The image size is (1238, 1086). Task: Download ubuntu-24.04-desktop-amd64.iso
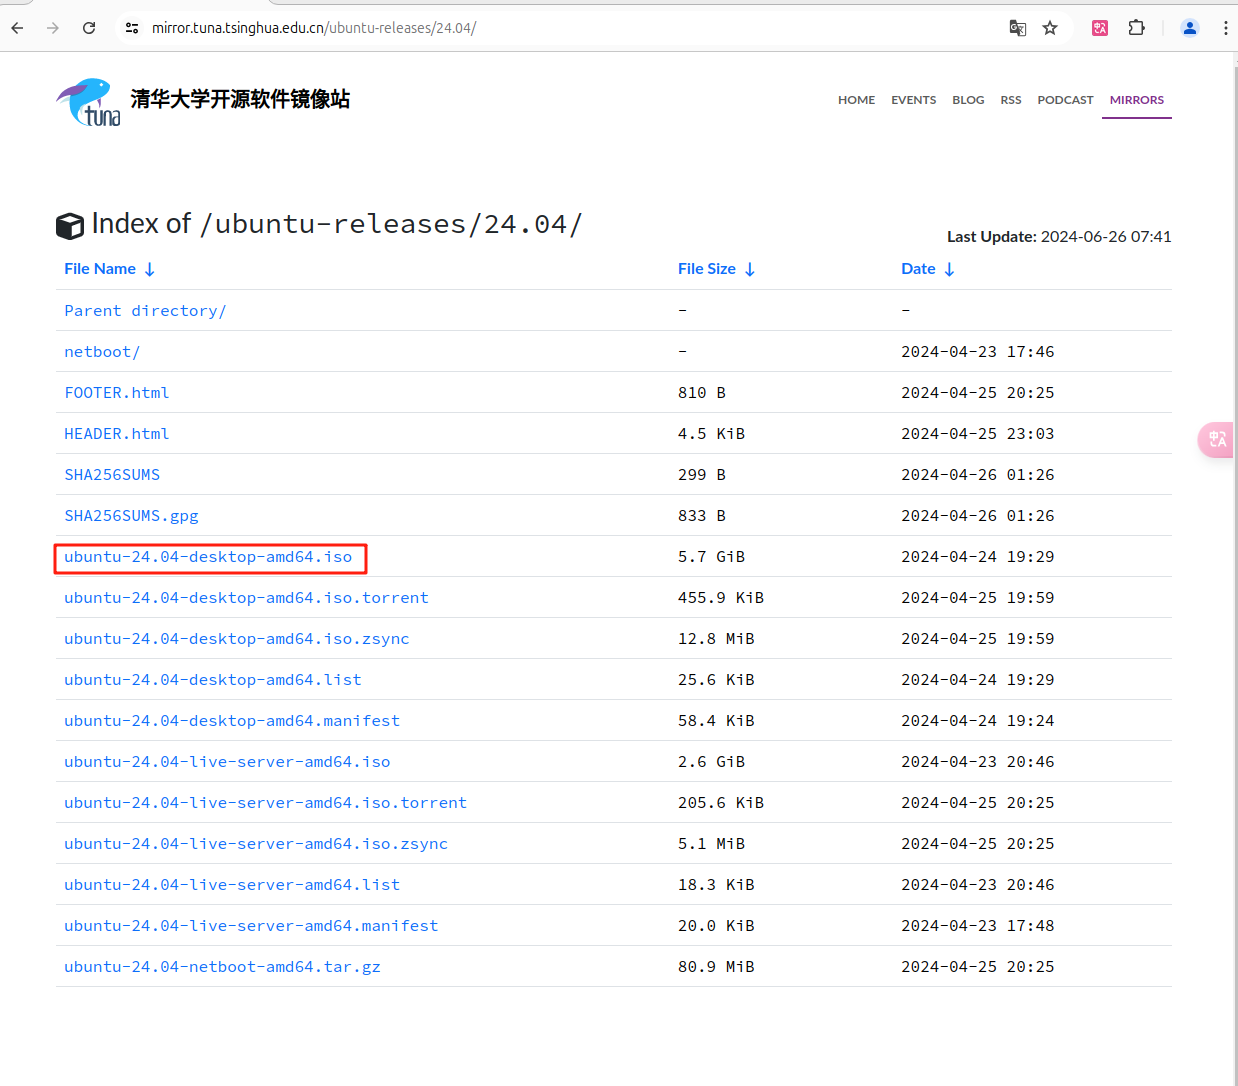tap(208, 557)
